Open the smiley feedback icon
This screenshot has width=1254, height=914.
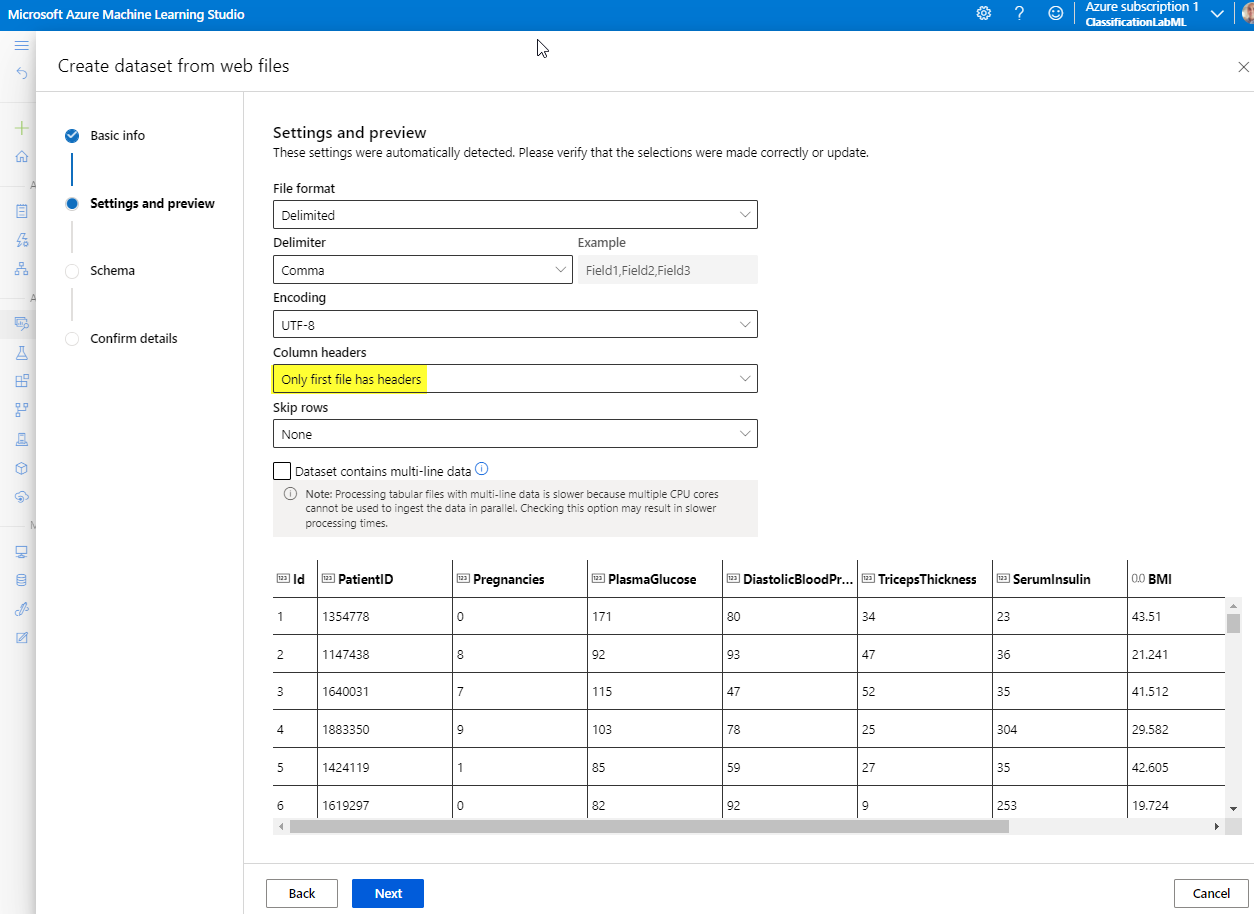click(1055, 13)
